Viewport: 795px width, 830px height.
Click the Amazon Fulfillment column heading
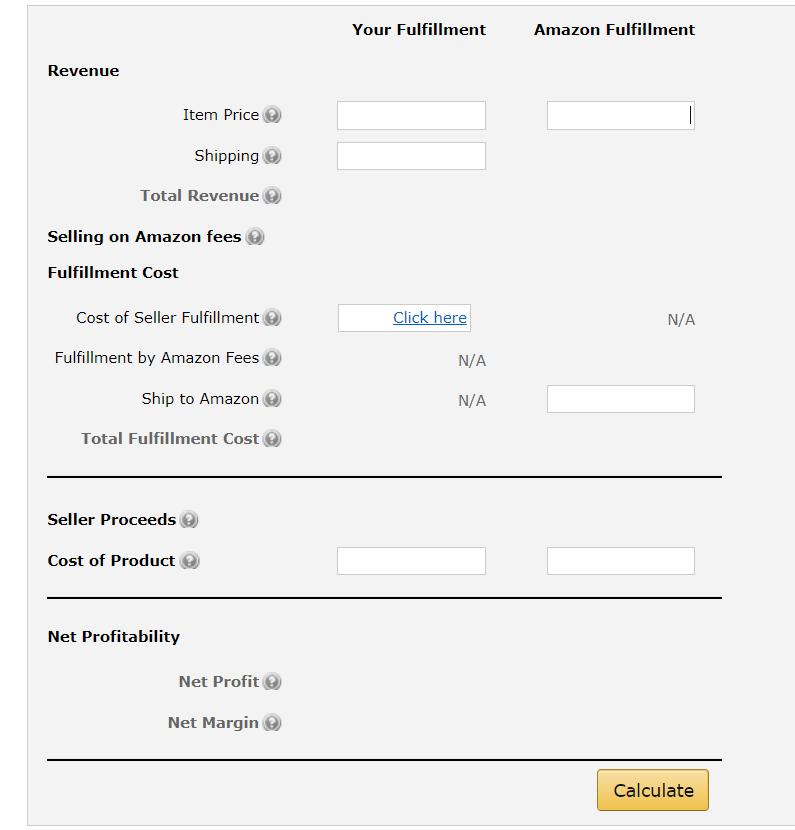(x=614, y=30)
